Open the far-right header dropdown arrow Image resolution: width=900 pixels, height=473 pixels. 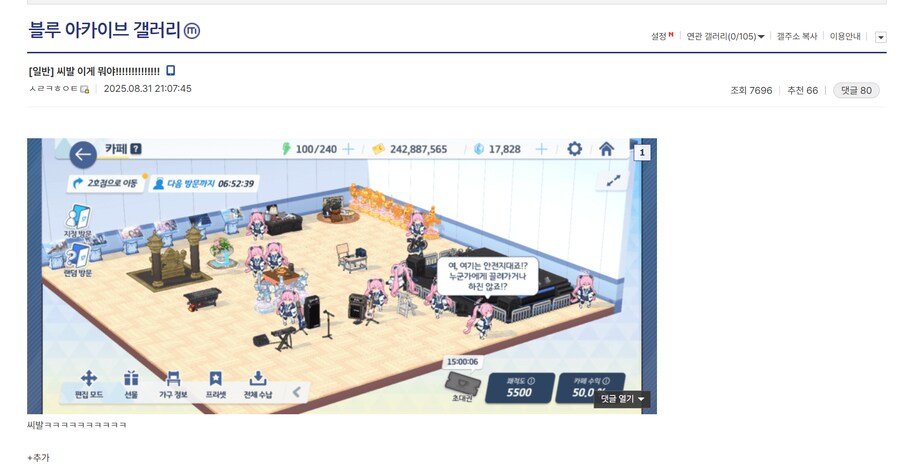coord(880,37)
